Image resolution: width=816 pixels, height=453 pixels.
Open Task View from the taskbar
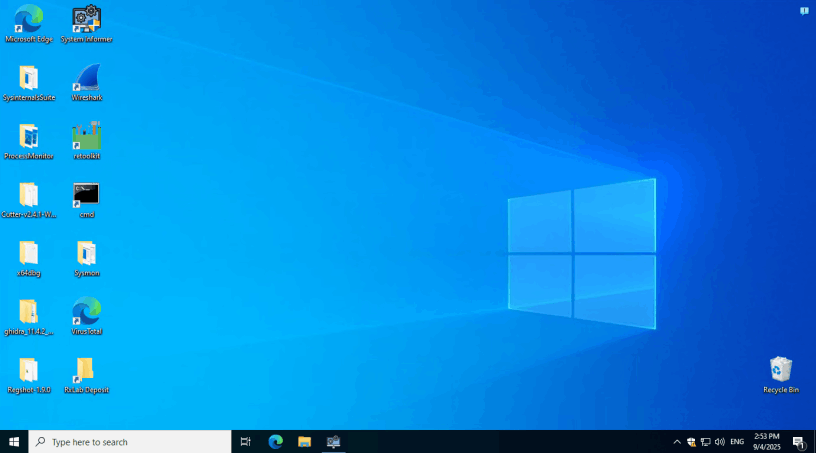click(245, 442)
